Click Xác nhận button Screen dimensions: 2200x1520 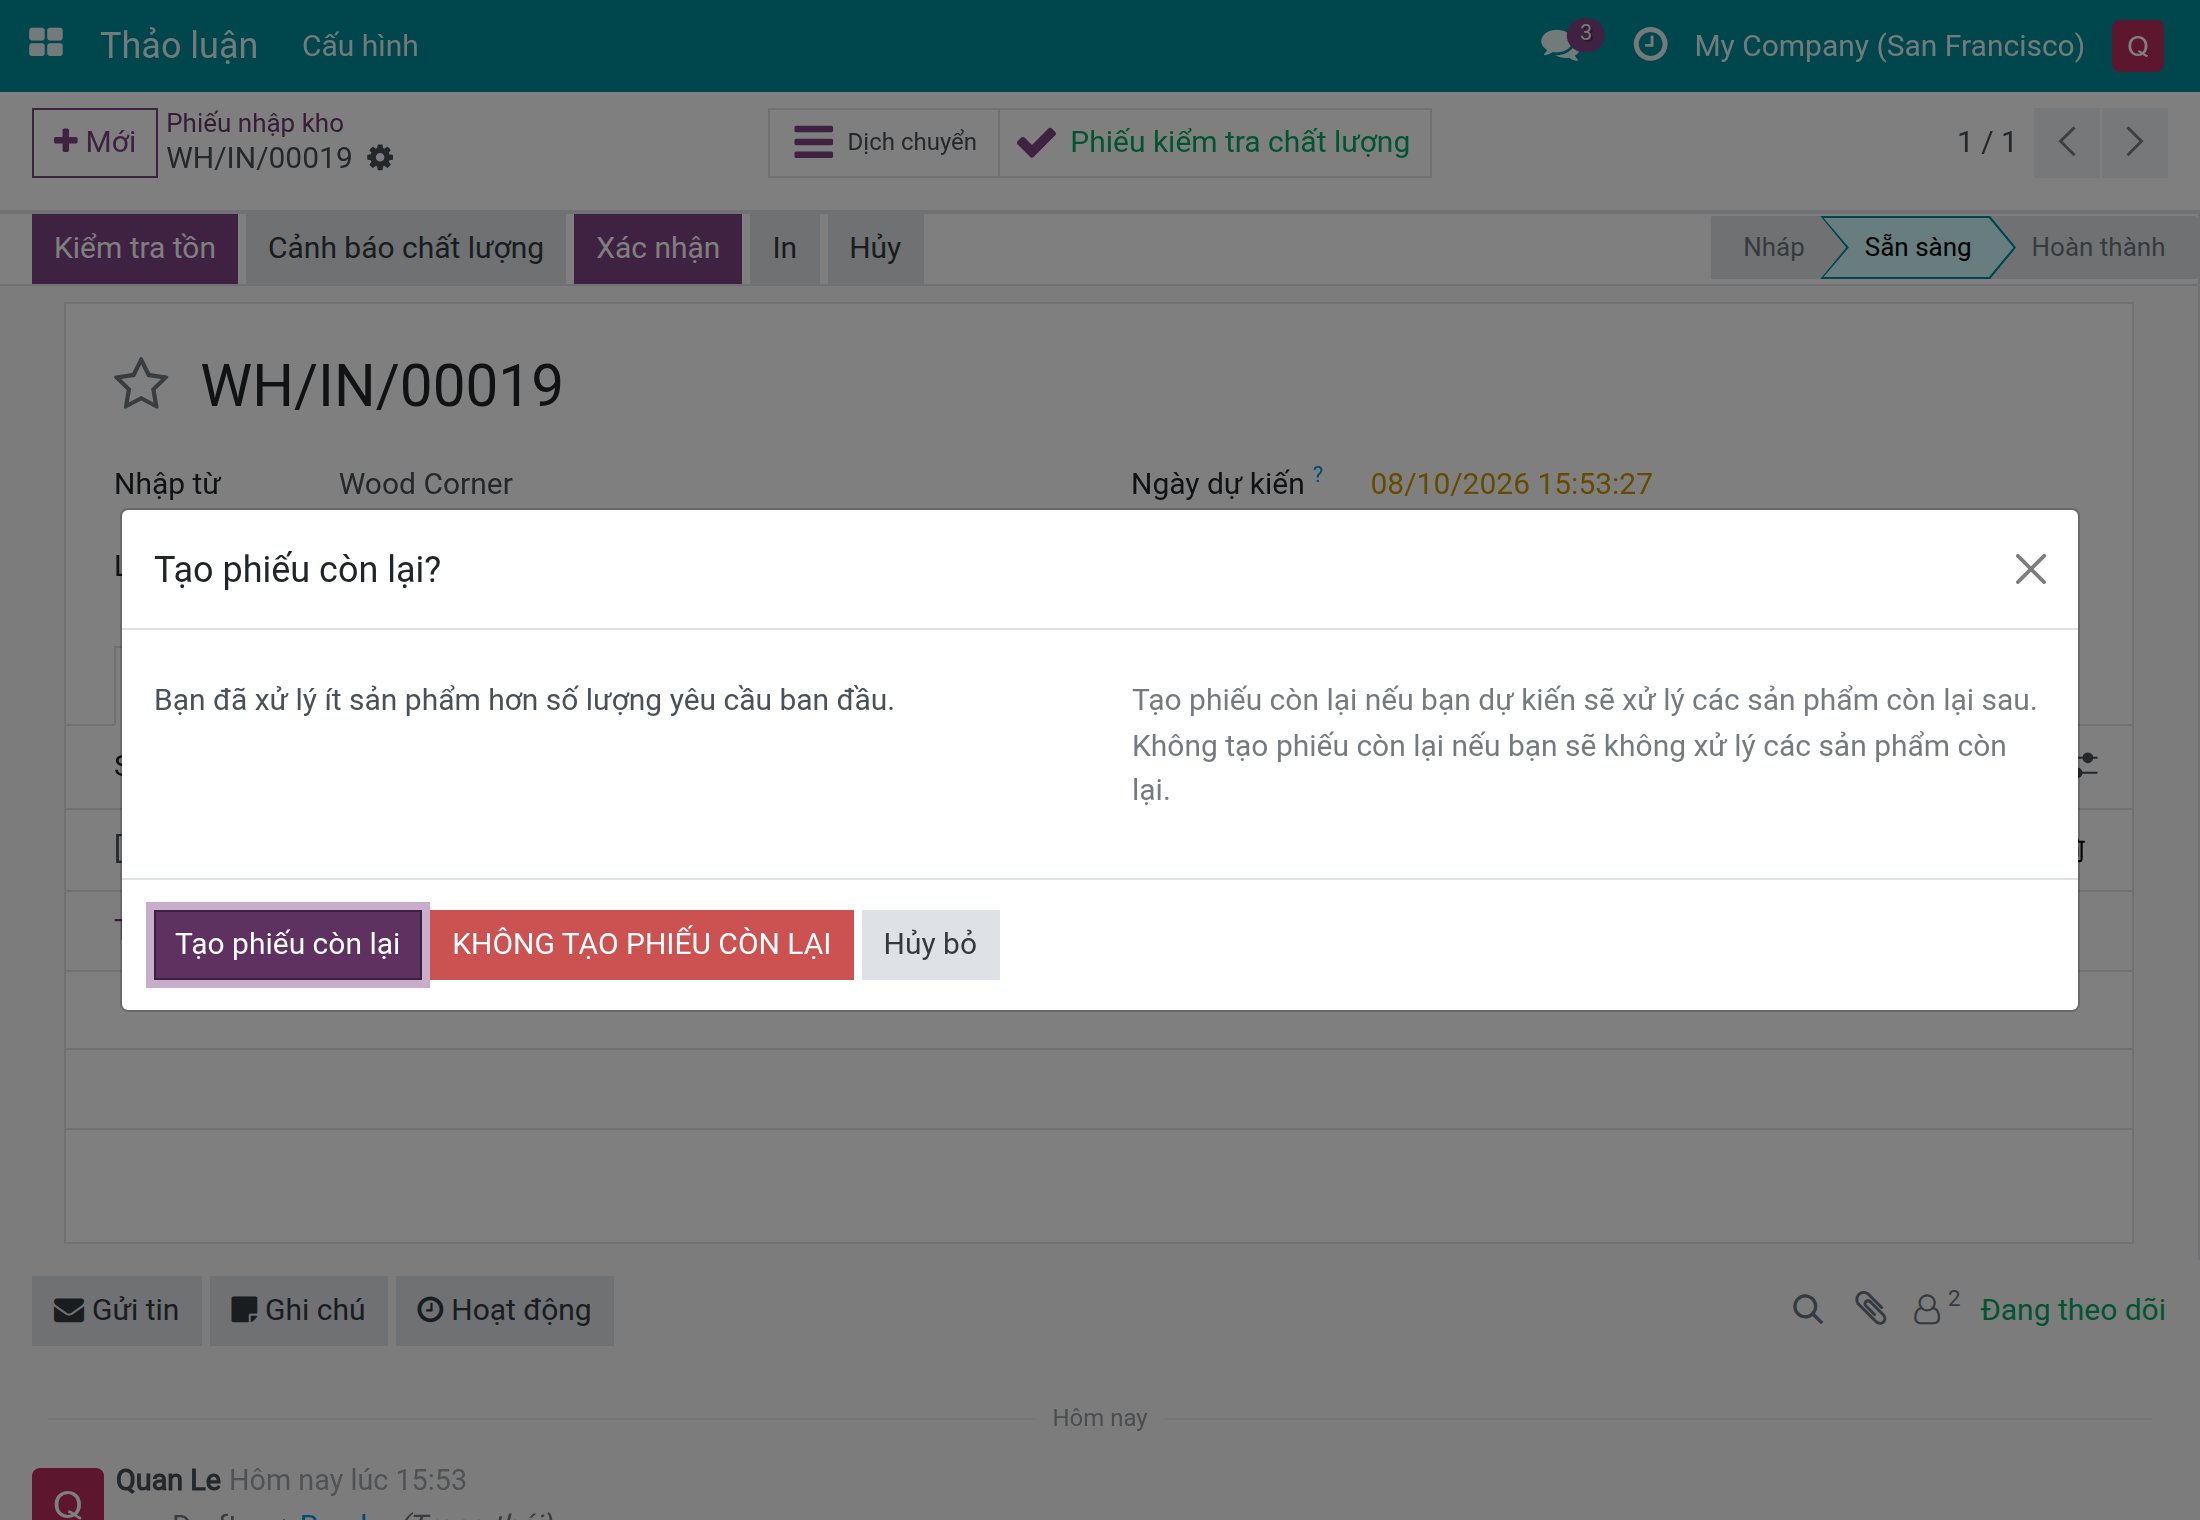tap(658, 248)
